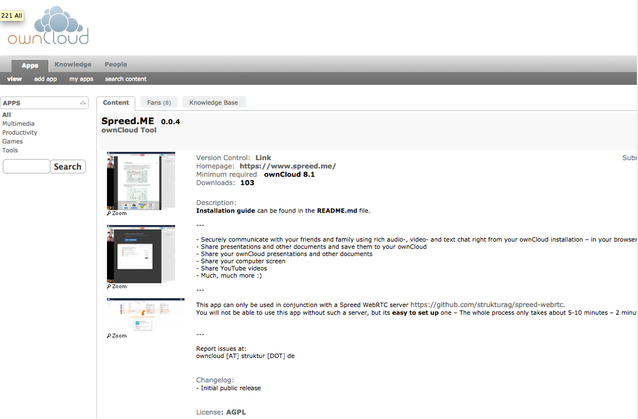
Task: Open second screenshot thumbnail with dialog
Action: (x=141, y=254)
